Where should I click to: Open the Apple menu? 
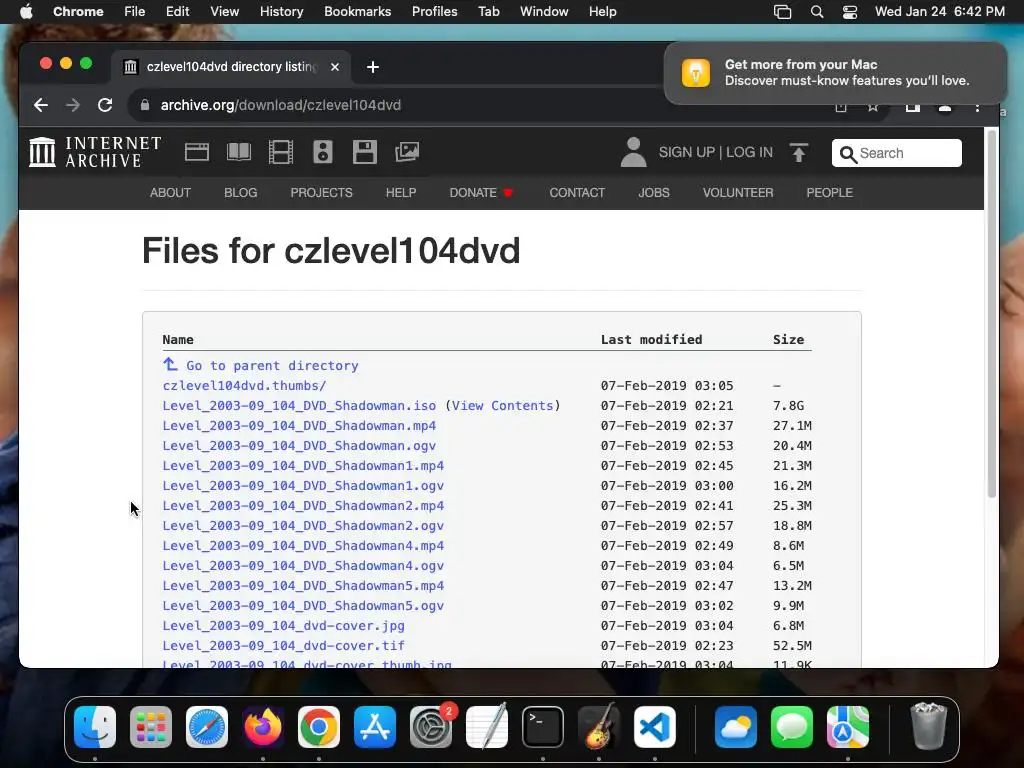point(26,12)
